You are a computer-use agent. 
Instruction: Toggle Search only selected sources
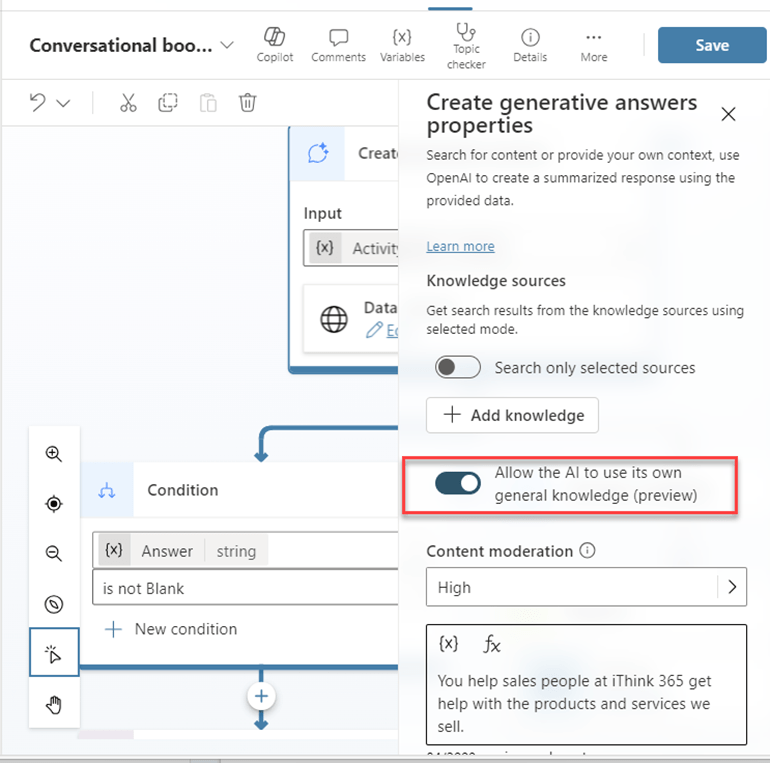tap(458, 367)
